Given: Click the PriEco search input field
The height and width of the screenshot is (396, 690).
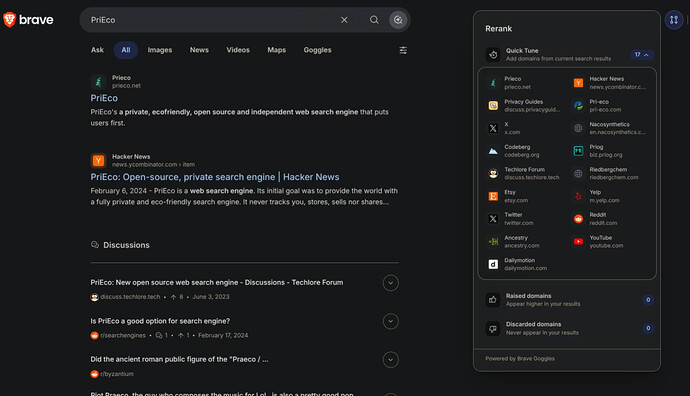Looking at the screenshot, I should (211, 20).
